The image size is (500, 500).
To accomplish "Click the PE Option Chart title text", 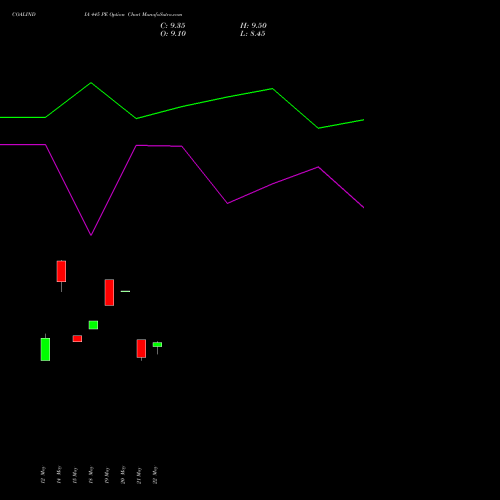I will 133,15.
